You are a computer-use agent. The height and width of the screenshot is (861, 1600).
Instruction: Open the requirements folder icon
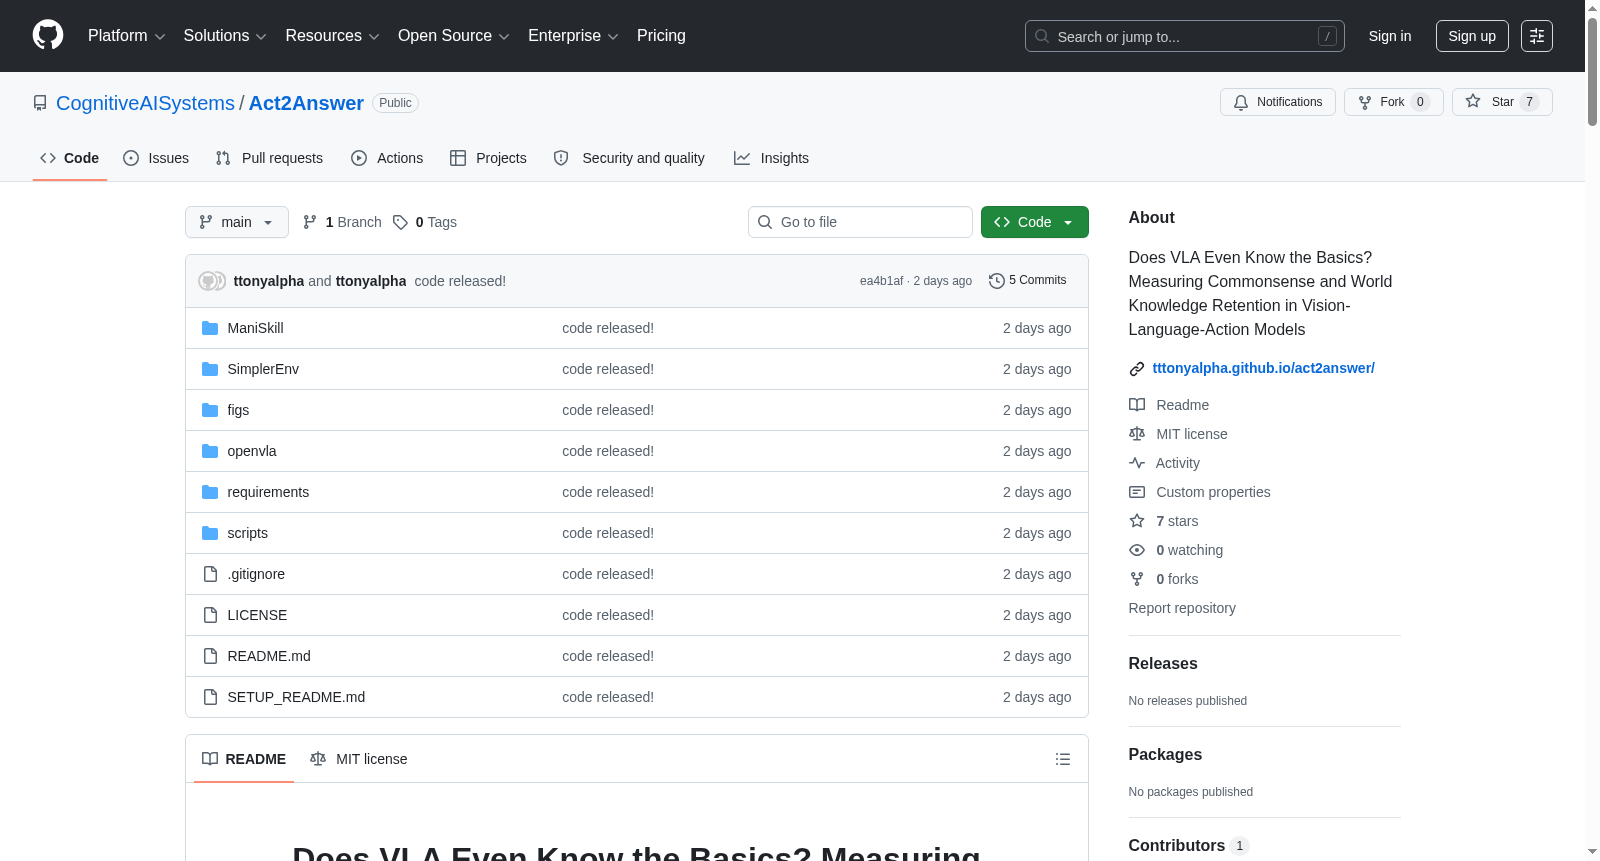(x=210, y=492)
